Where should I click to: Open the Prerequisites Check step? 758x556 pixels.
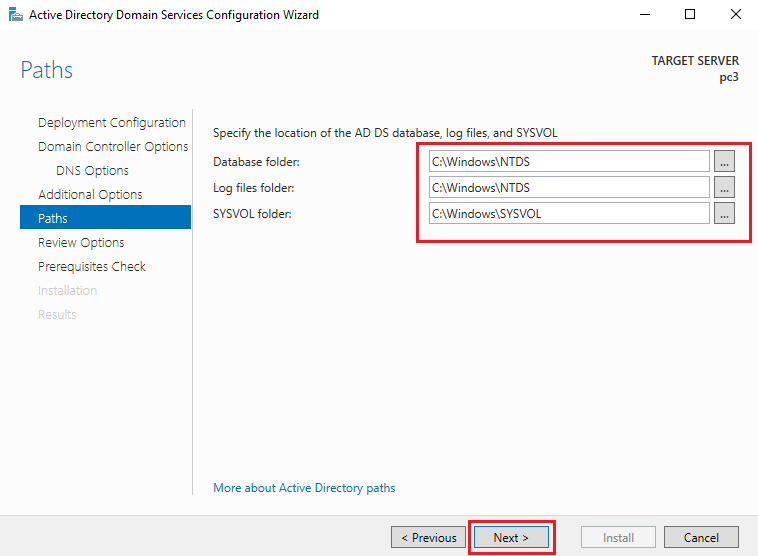tap(92, 267)
